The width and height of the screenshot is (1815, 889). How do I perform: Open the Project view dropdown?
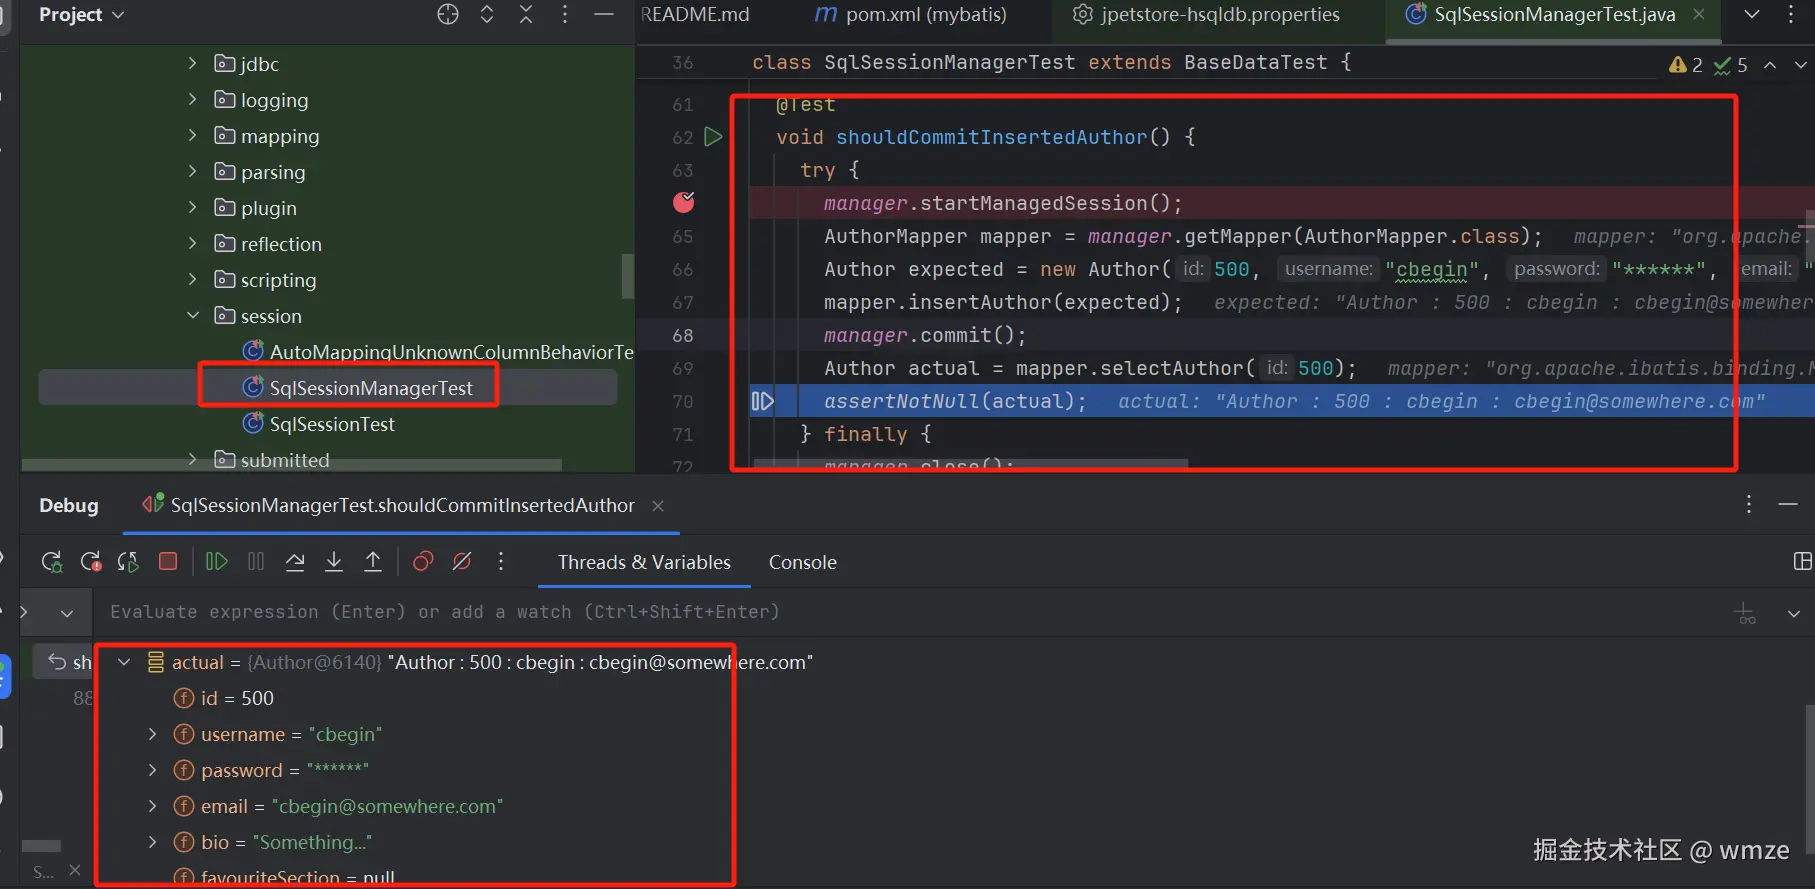tap(81, 14)
